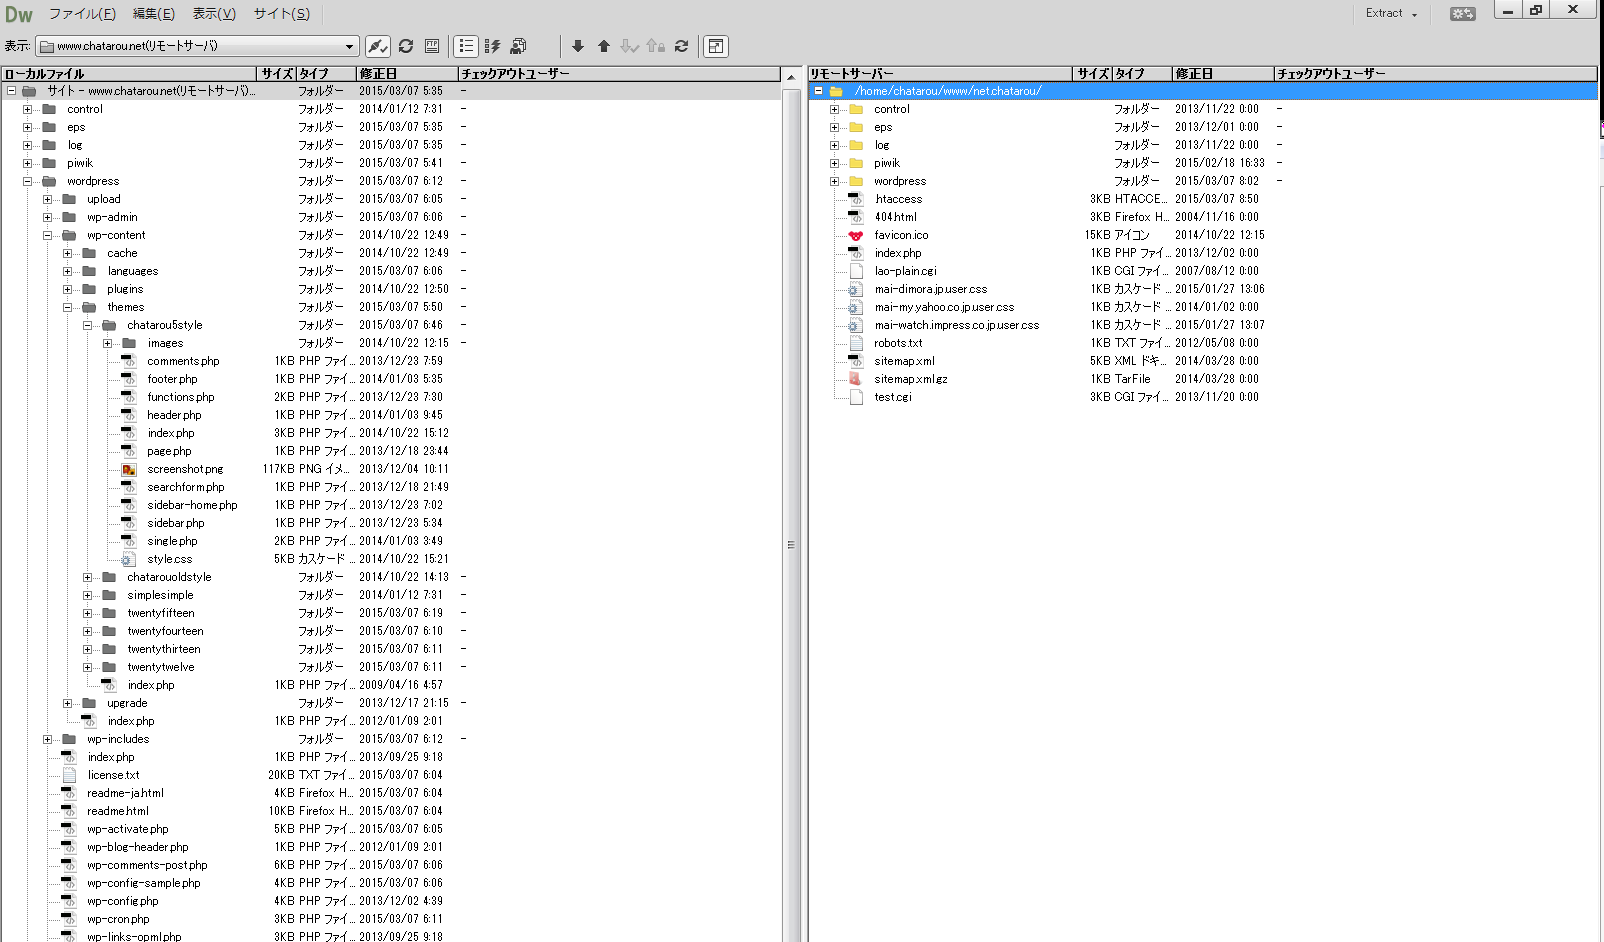Image resolution: width=1604 pixels, height=942 pixels.
Task: Select the remote .htaccess file icon
Action: pos(856,199)
